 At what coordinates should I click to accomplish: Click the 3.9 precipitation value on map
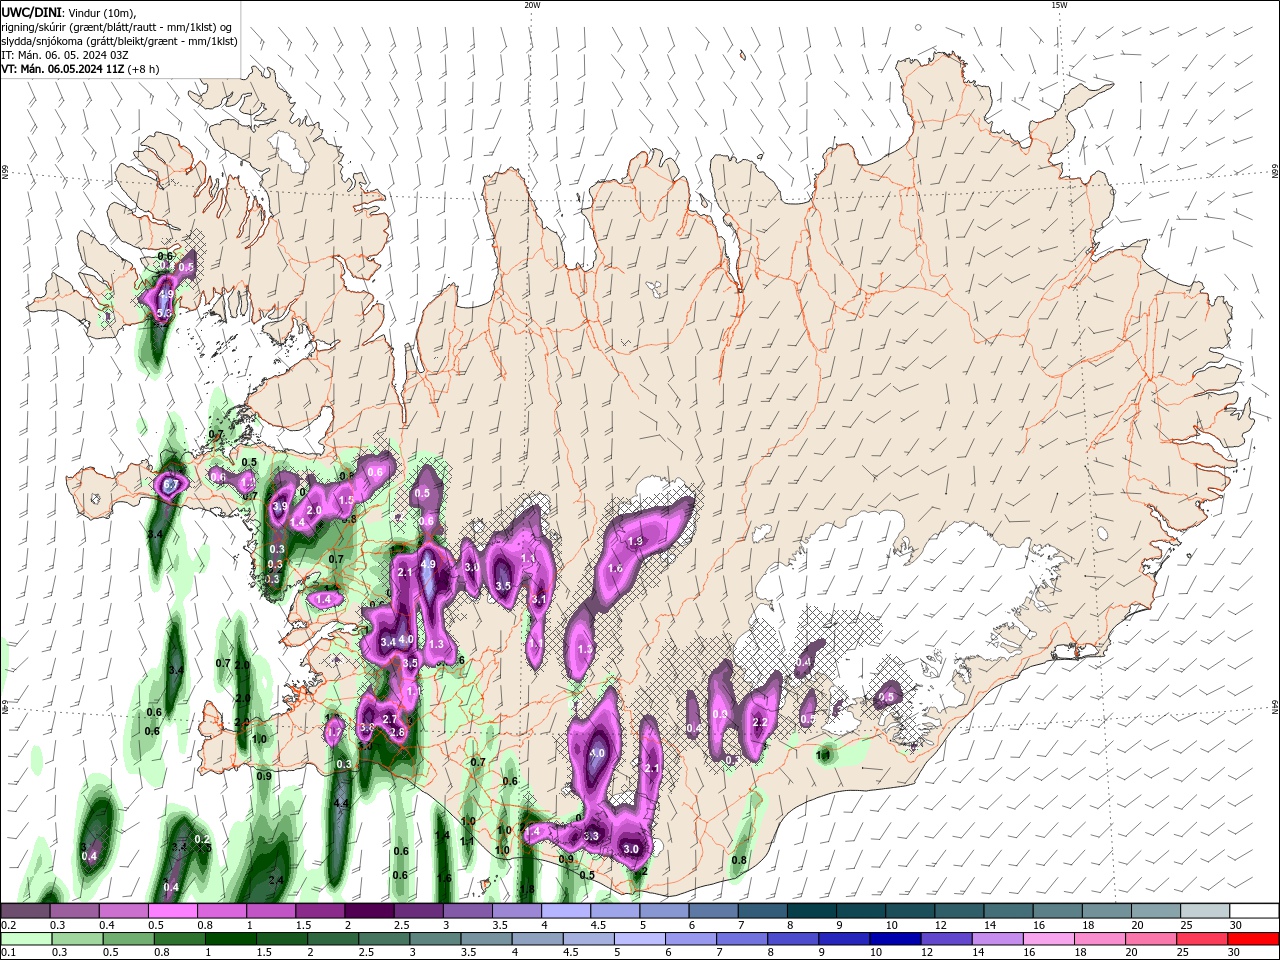pos(280,508)
